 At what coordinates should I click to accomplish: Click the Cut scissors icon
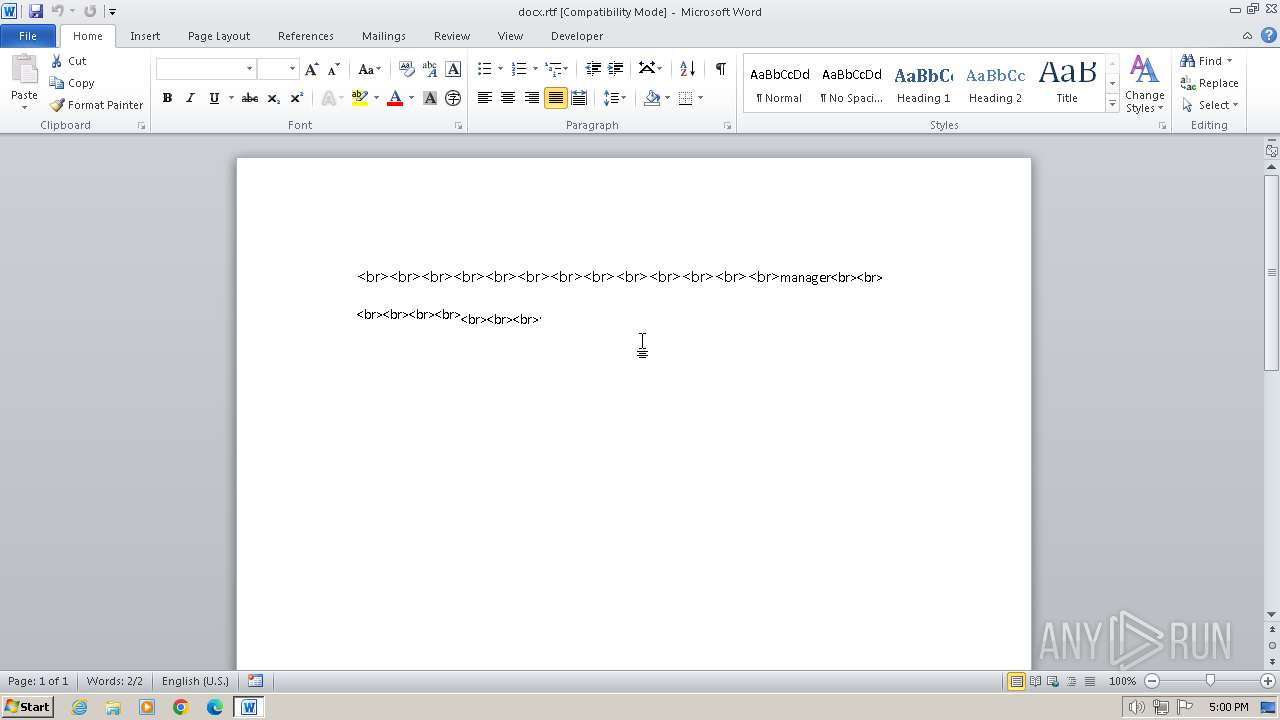(x=57, y=61)
